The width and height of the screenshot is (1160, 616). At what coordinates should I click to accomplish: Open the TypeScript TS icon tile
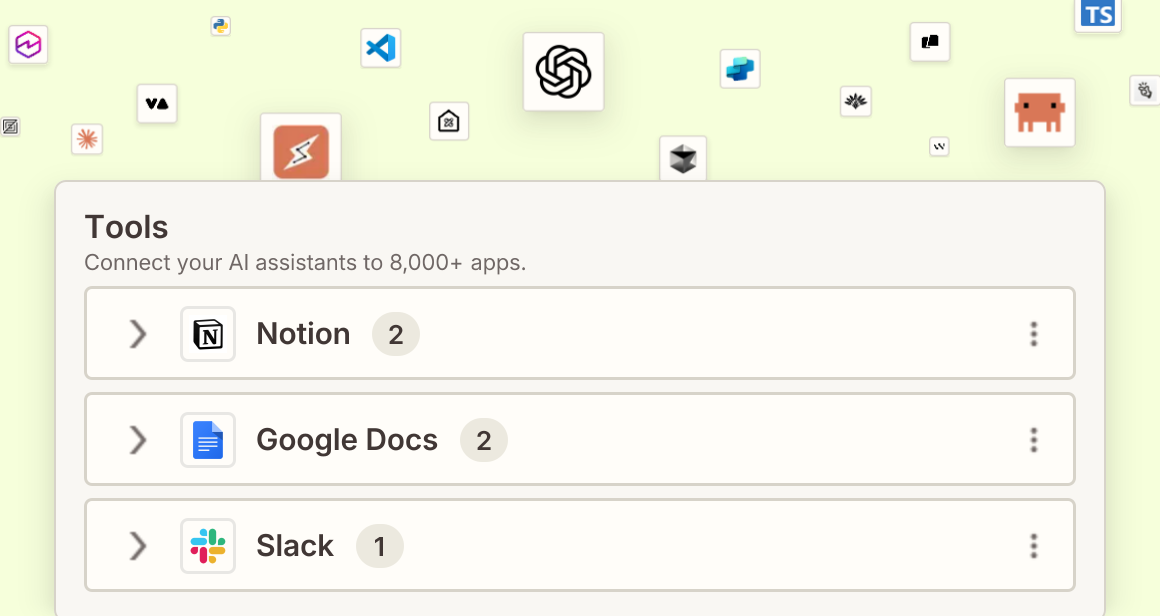coord(1098,15)
